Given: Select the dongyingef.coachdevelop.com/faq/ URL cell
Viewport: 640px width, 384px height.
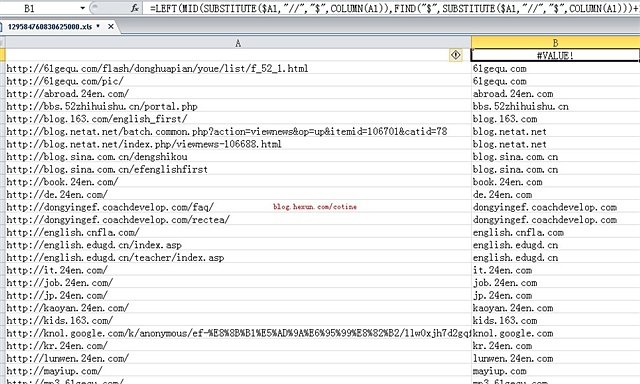Looking at the screenshot, I should click(x=238, y=207).
